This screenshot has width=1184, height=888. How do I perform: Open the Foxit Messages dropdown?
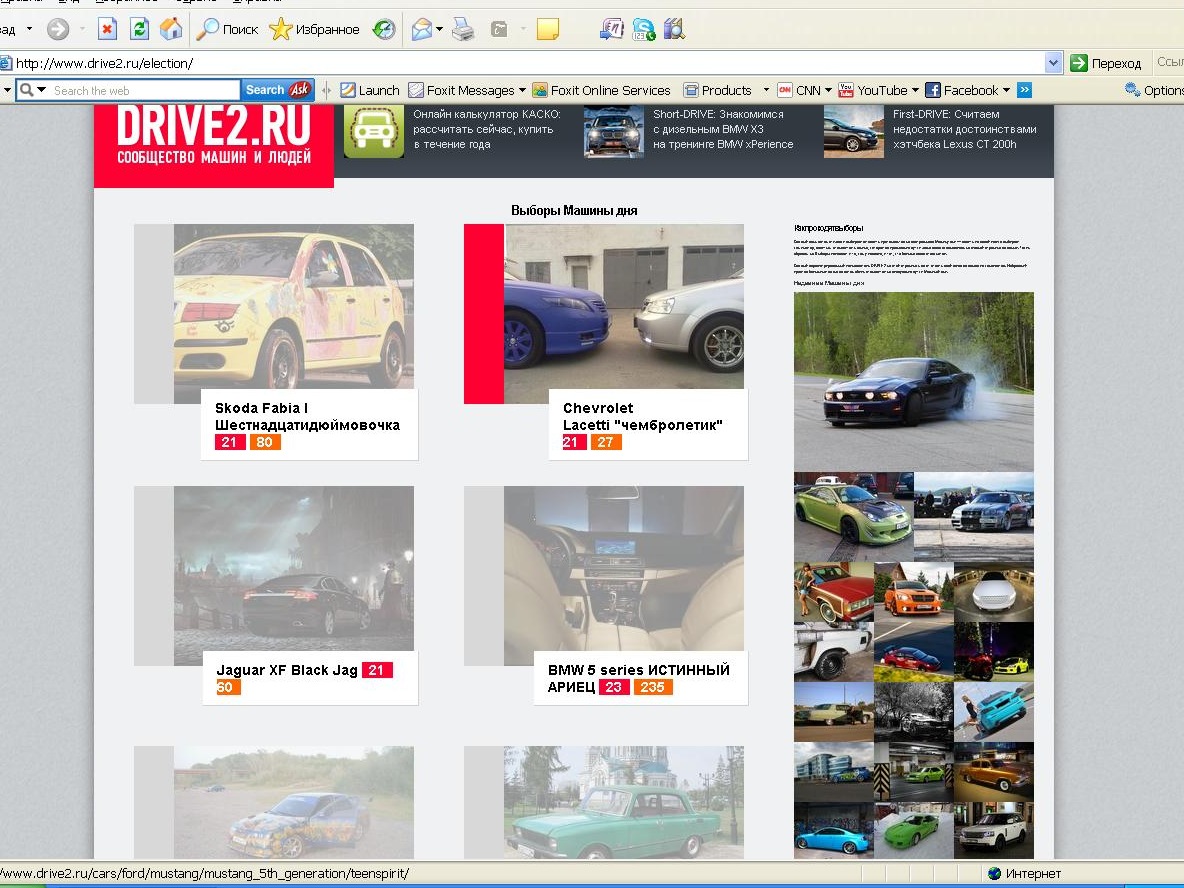pos(467,91)
